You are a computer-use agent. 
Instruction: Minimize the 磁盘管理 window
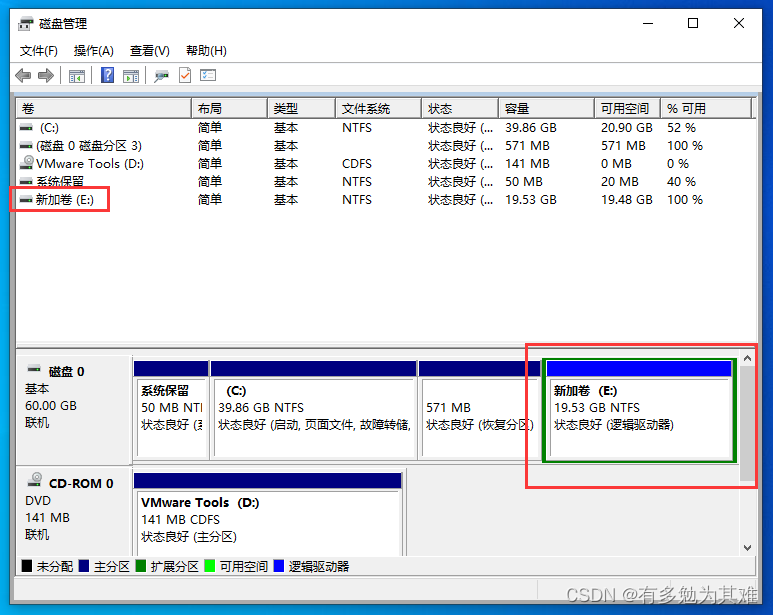click(648, 23)
